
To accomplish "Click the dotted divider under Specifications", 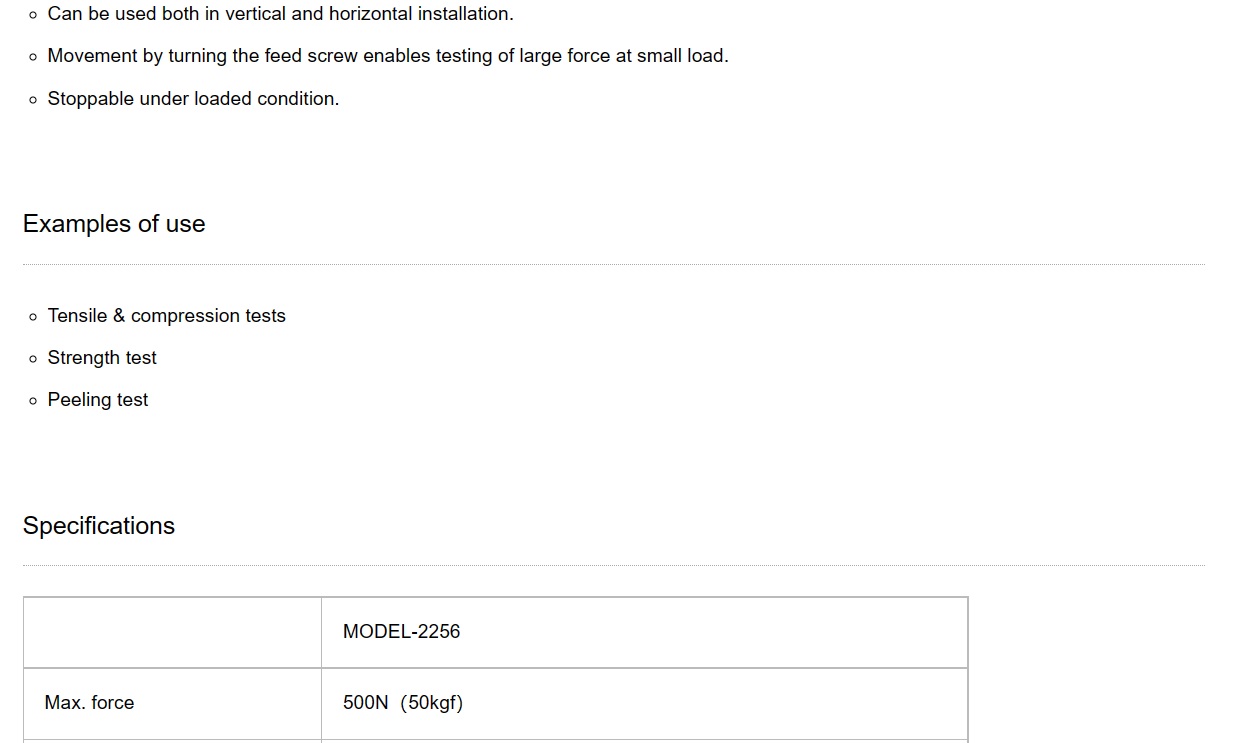I will click(614, 566).
